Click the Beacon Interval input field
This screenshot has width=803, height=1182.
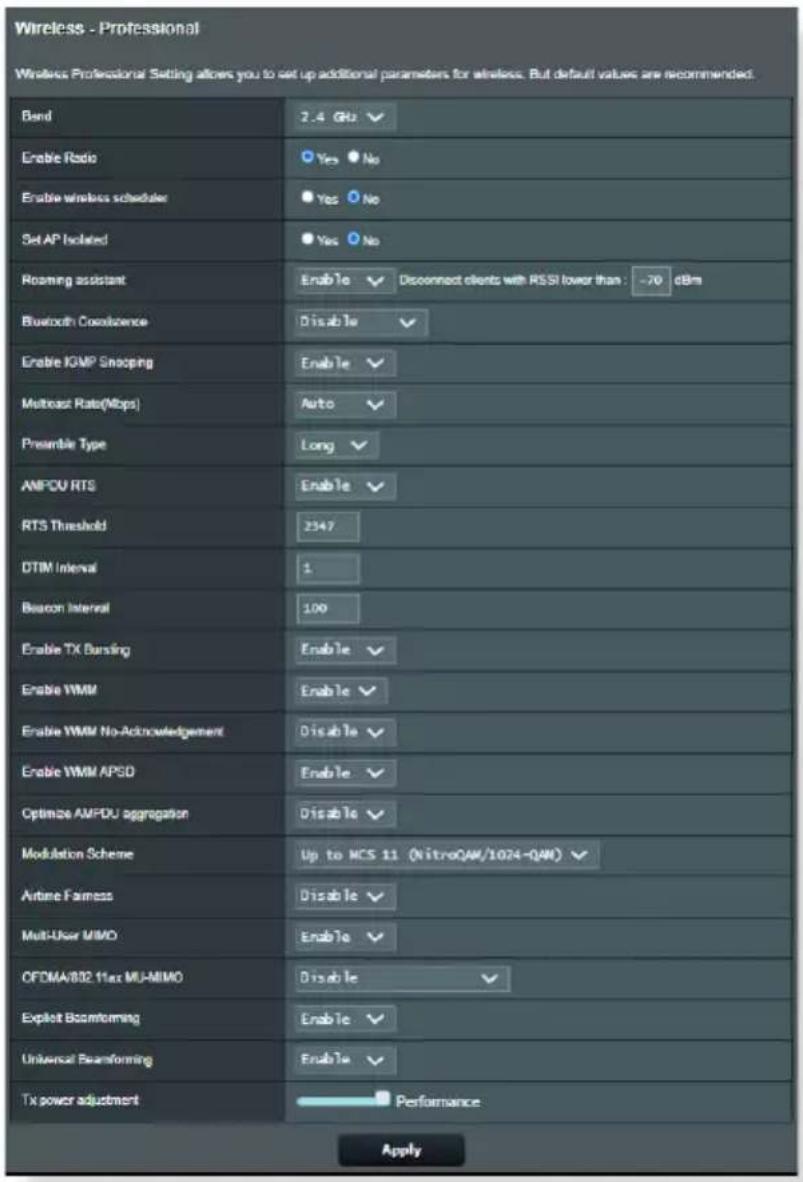[x=327, y=608]
